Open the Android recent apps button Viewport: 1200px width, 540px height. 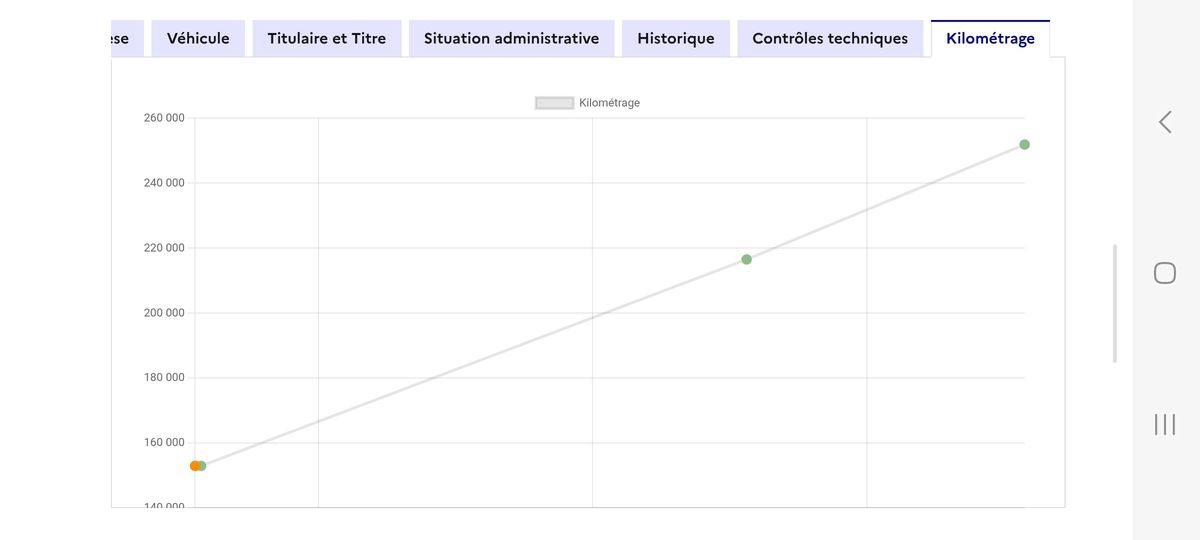[1165, 424]
